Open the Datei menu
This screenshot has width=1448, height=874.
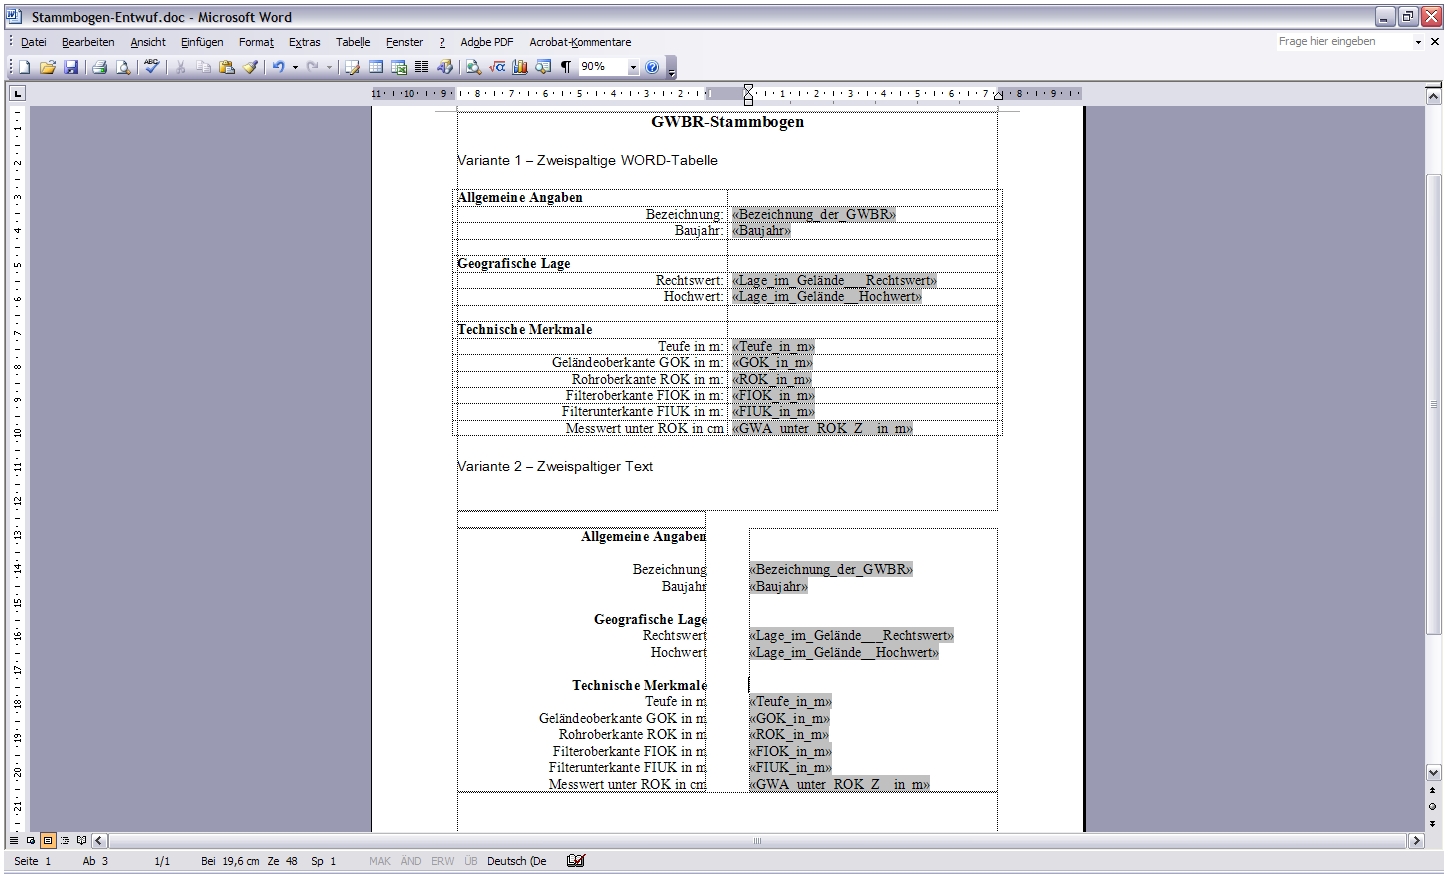(34, 42)
